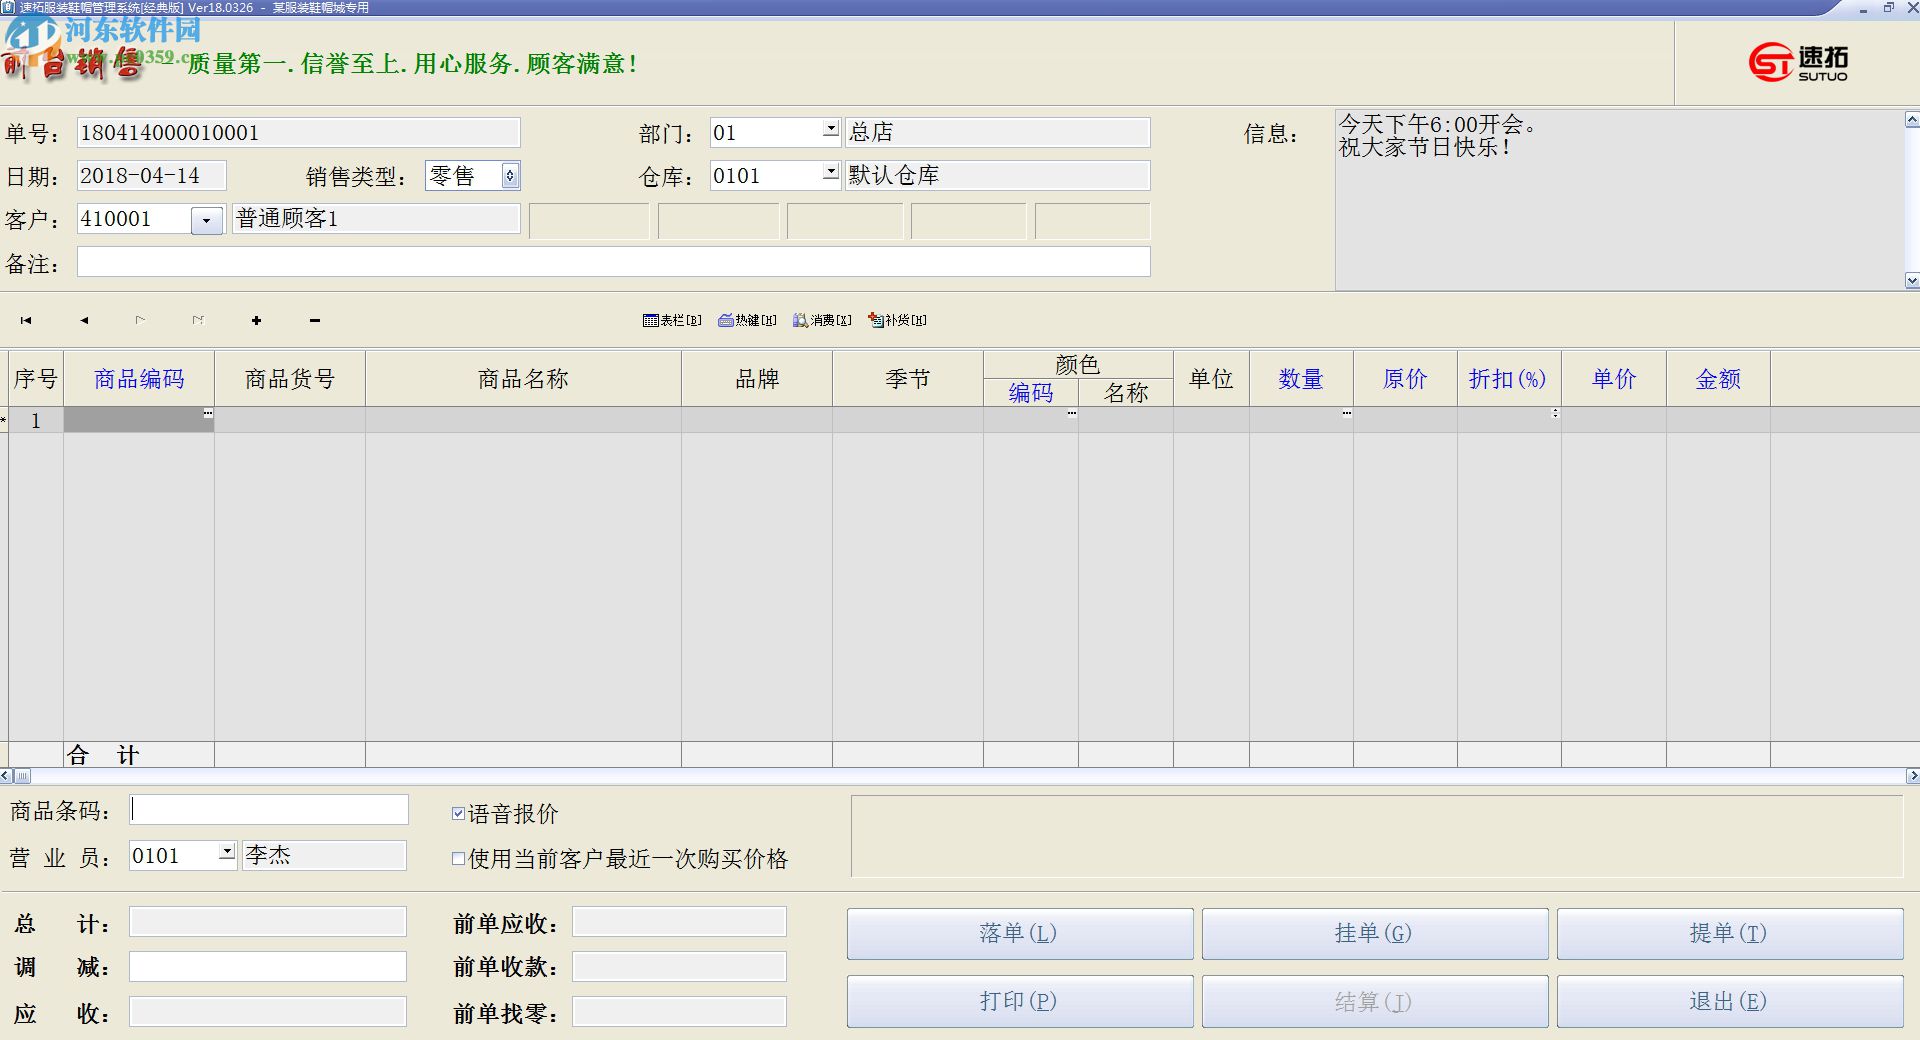Click the 季节 column header
This screenshot has width=1920, height=1040.
pyautogui.click(x=908, y=379)
